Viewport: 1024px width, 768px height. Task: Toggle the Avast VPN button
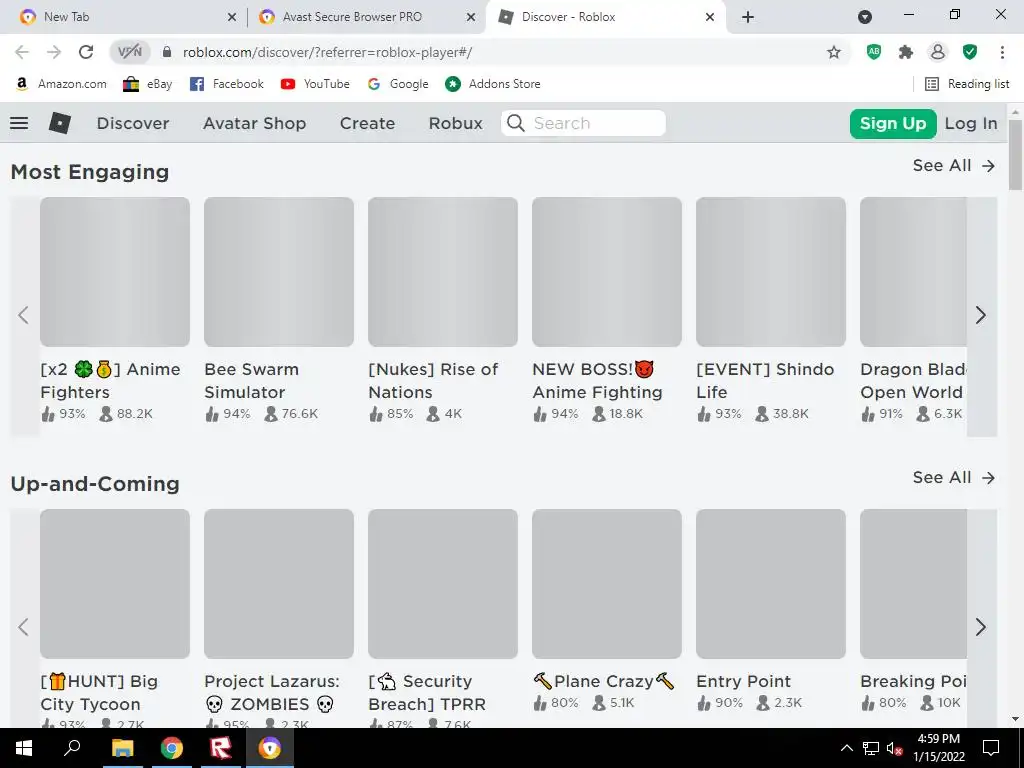click(130, 52)
